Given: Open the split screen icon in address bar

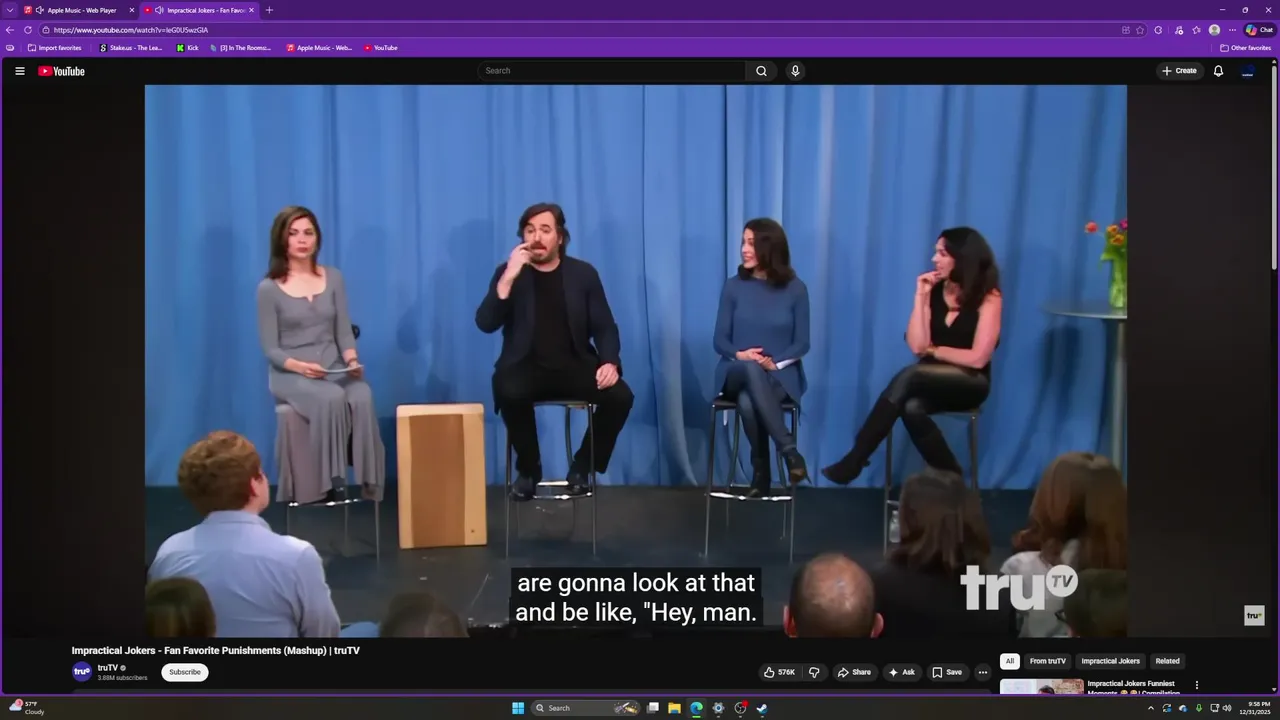Looking at the screenshot, I should (1126, 30).
